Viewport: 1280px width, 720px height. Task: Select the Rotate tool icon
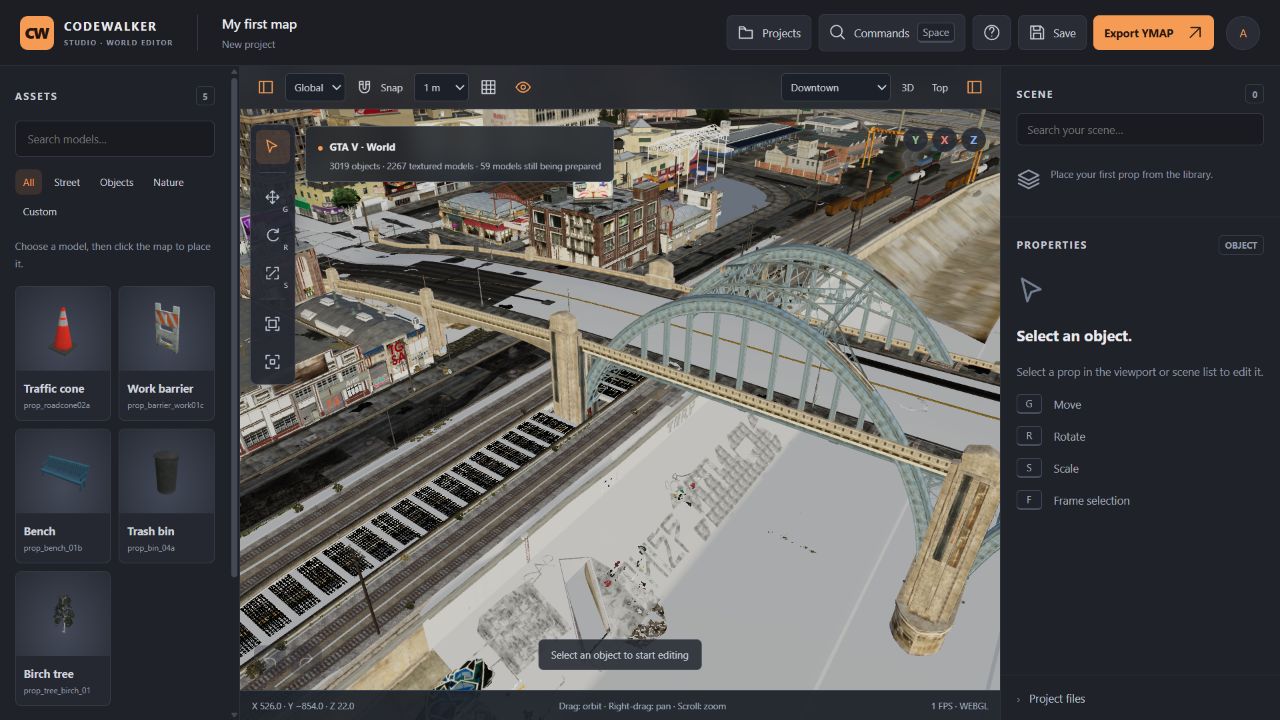click(273, 235)
